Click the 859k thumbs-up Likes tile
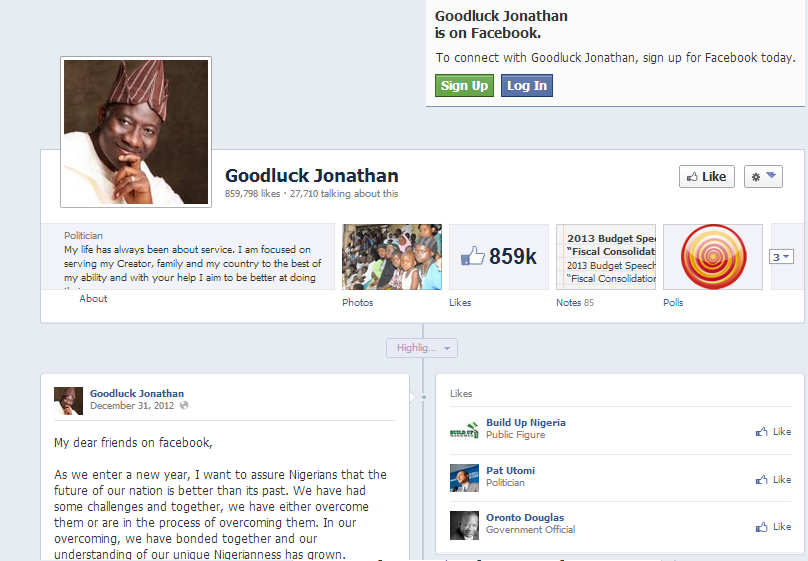This screenshot has width=808, height=561. point(499,257)
